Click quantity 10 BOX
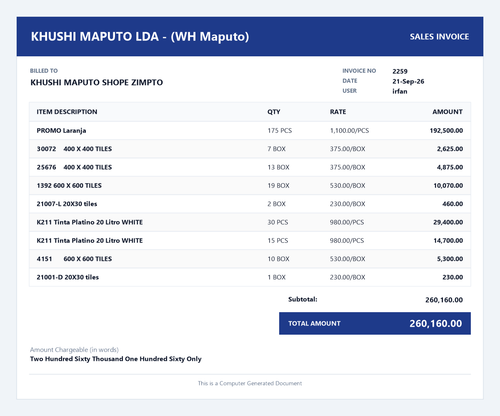 click(x=278, y=259)
